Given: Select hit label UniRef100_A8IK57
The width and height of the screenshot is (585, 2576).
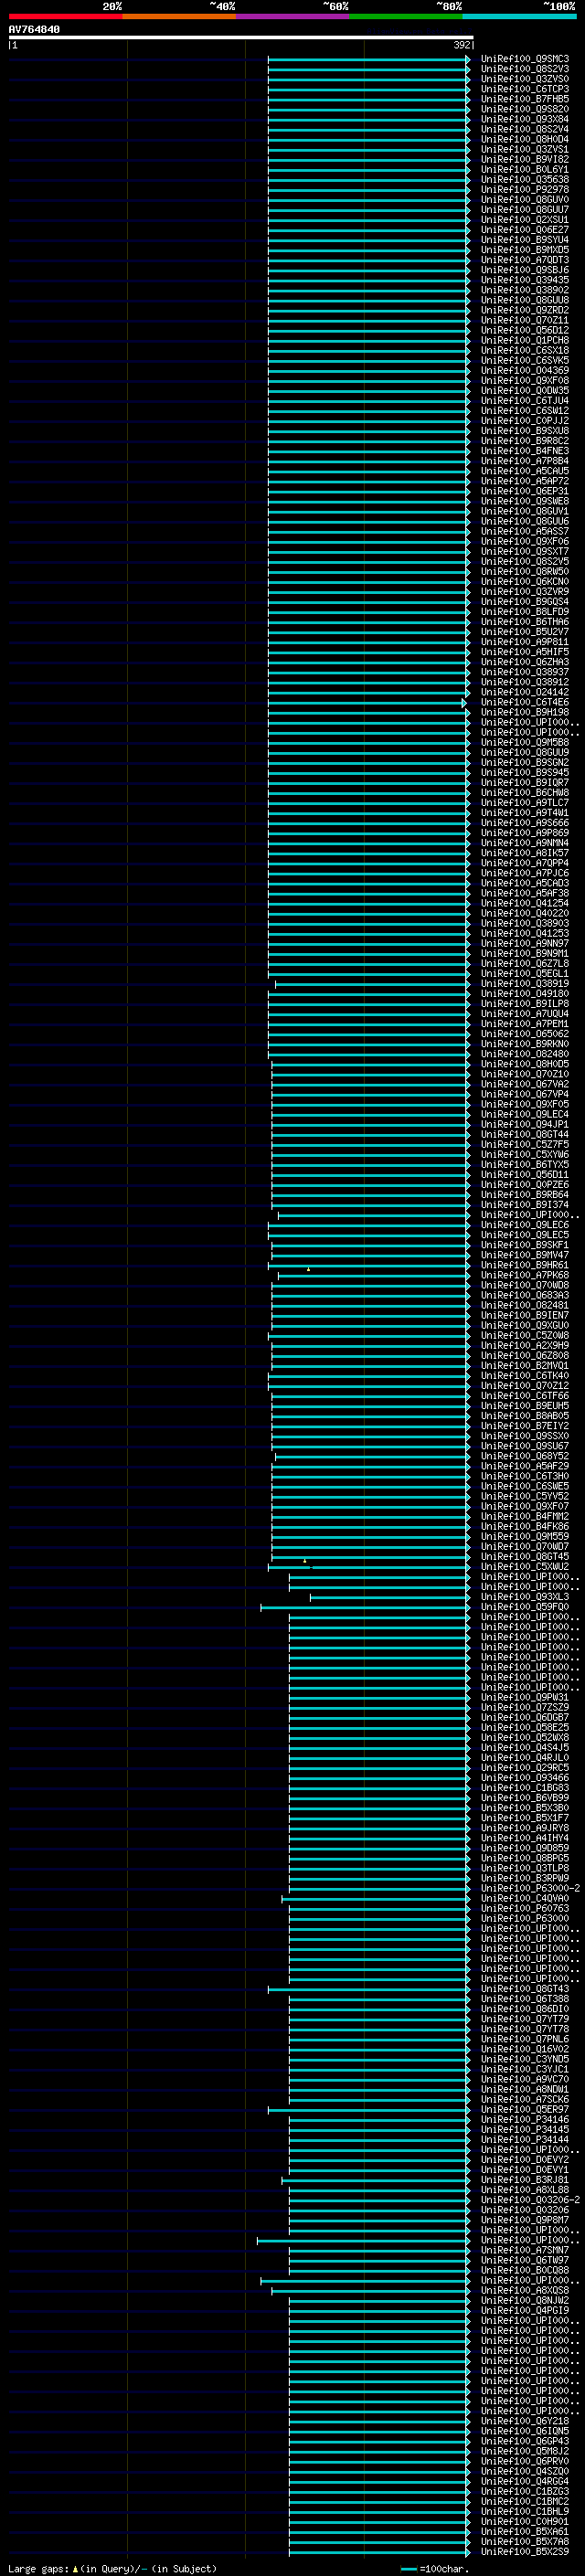Looking at the screenshot, I should [524, 853].
